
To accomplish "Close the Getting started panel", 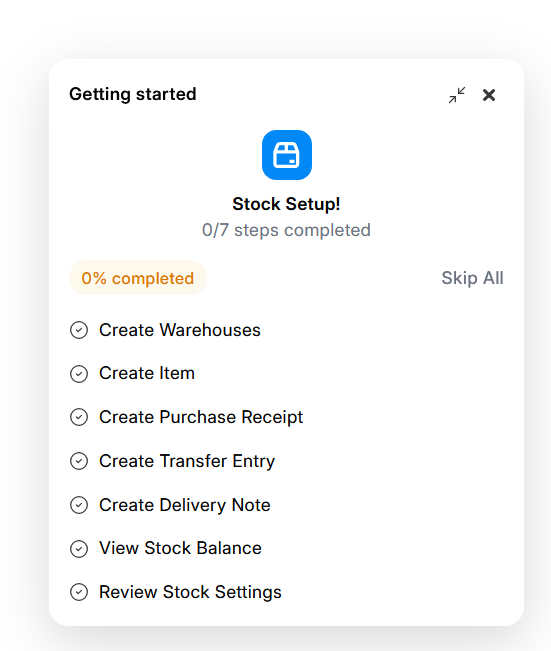I will (489, 95).
